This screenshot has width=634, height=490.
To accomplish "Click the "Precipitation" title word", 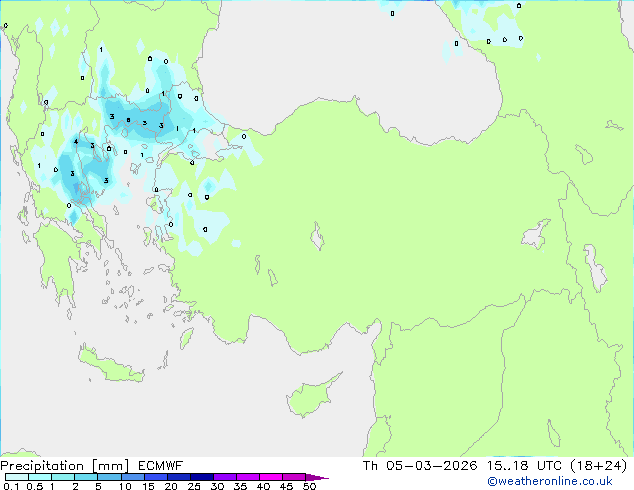I will click(42, 466).
